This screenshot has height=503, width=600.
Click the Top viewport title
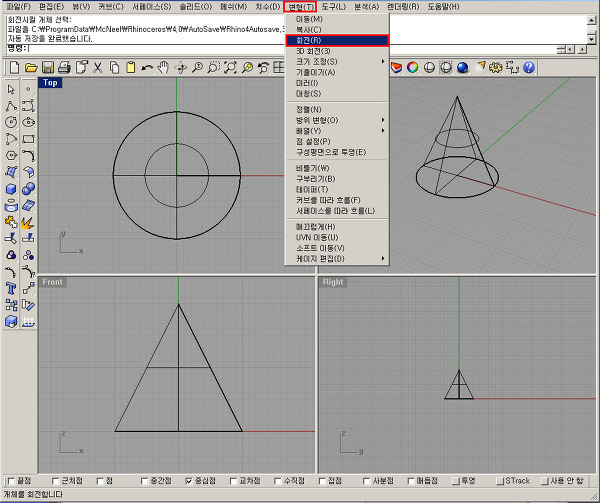point(50,83)
